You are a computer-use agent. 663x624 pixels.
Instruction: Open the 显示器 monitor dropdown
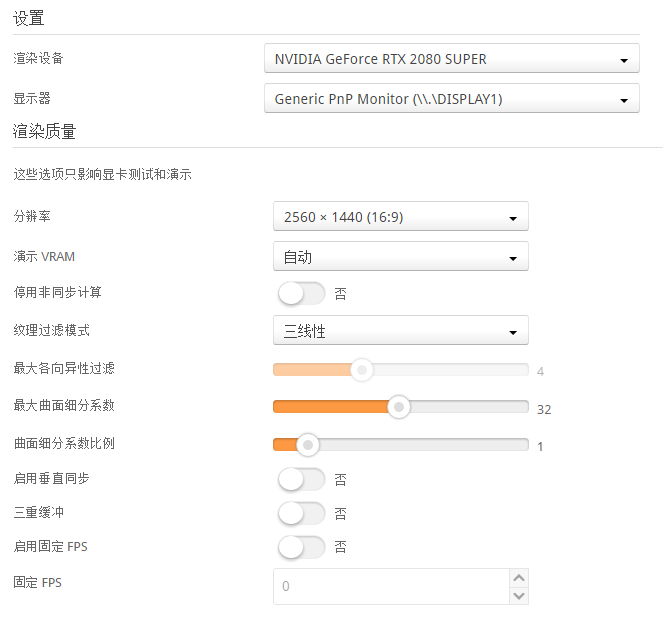[450, 99]
